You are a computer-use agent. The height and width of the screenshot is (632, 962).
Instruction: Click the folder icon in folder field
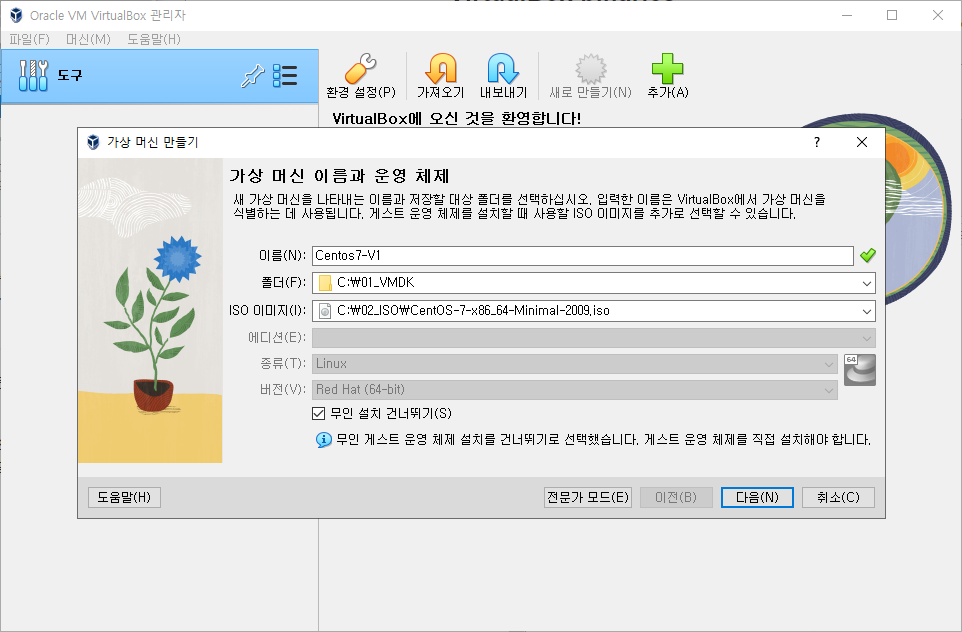pyautogui.click(x=326, y=283)
